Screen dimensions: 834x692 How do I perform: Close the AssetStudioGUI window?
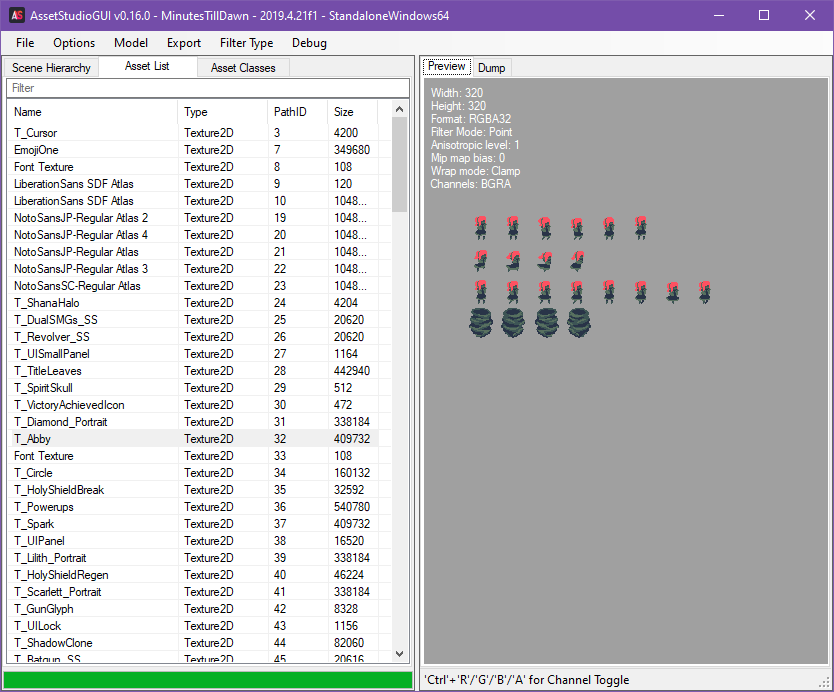click(810, 15)
